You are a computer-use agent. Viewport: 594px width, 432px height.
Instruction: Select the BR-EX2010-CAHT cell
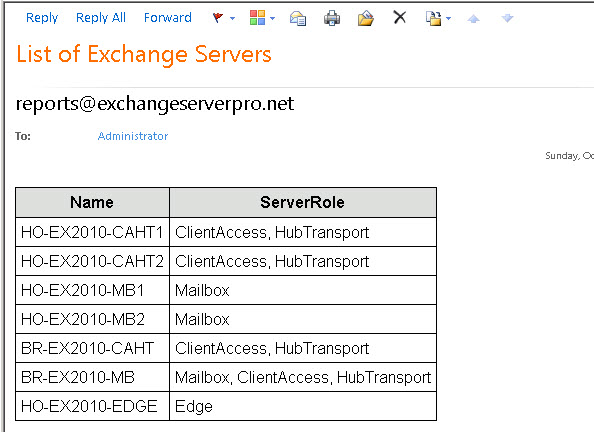click(x=92, y=348)
